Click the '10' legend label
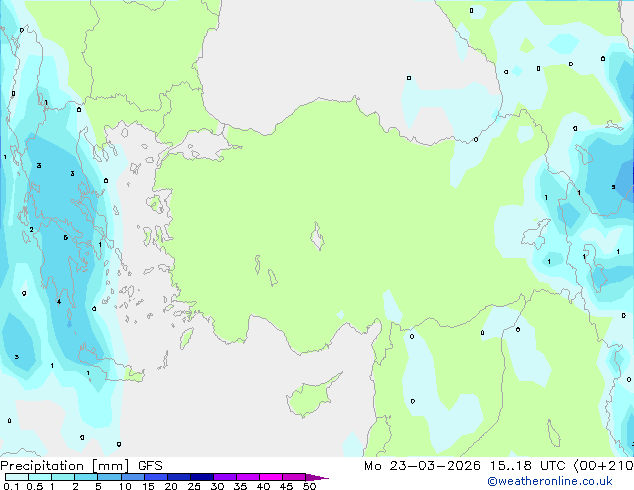This screenshot has height=490, width=634. click(x=125, y=486)
